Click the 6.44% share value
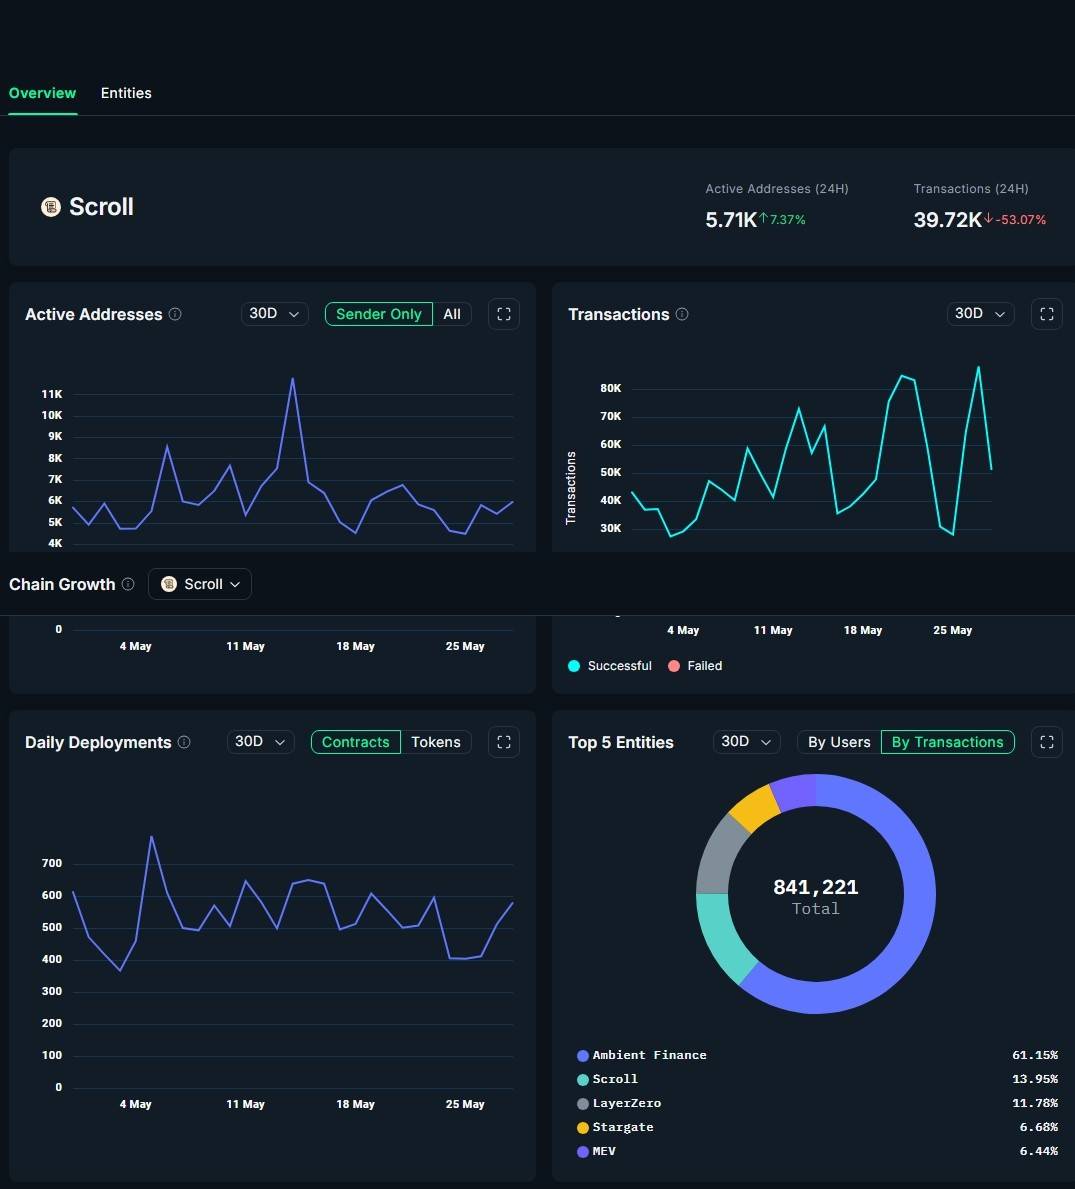This screenshot has height=1189, width=1075. (x=1039, y=1151)
